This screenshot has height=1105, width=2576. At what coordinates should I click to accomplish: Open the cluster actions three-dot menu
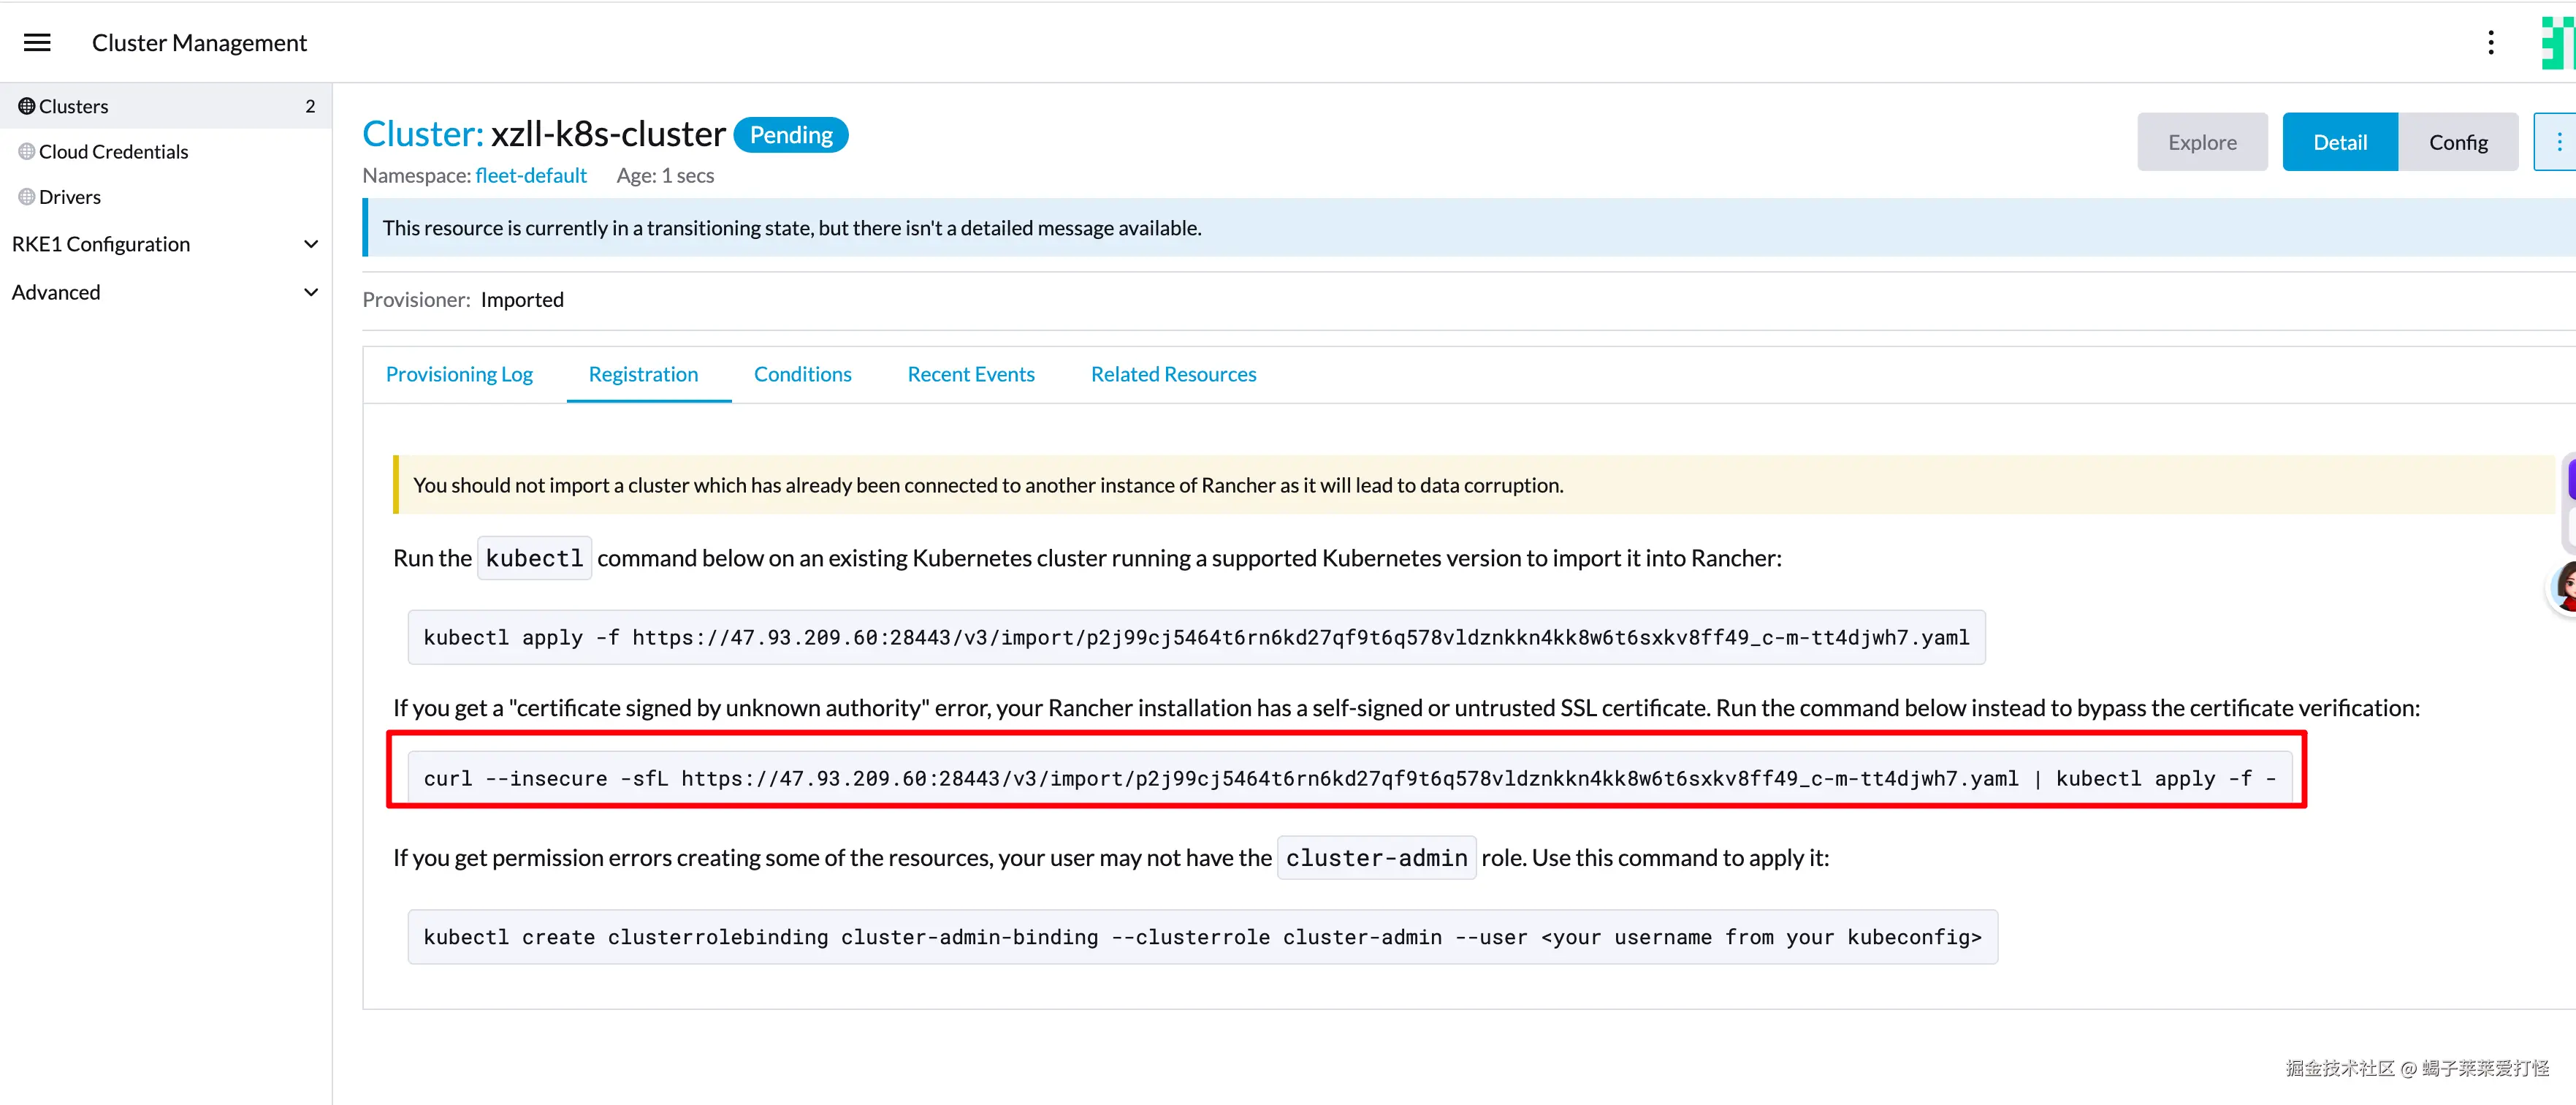point(2558,142)
